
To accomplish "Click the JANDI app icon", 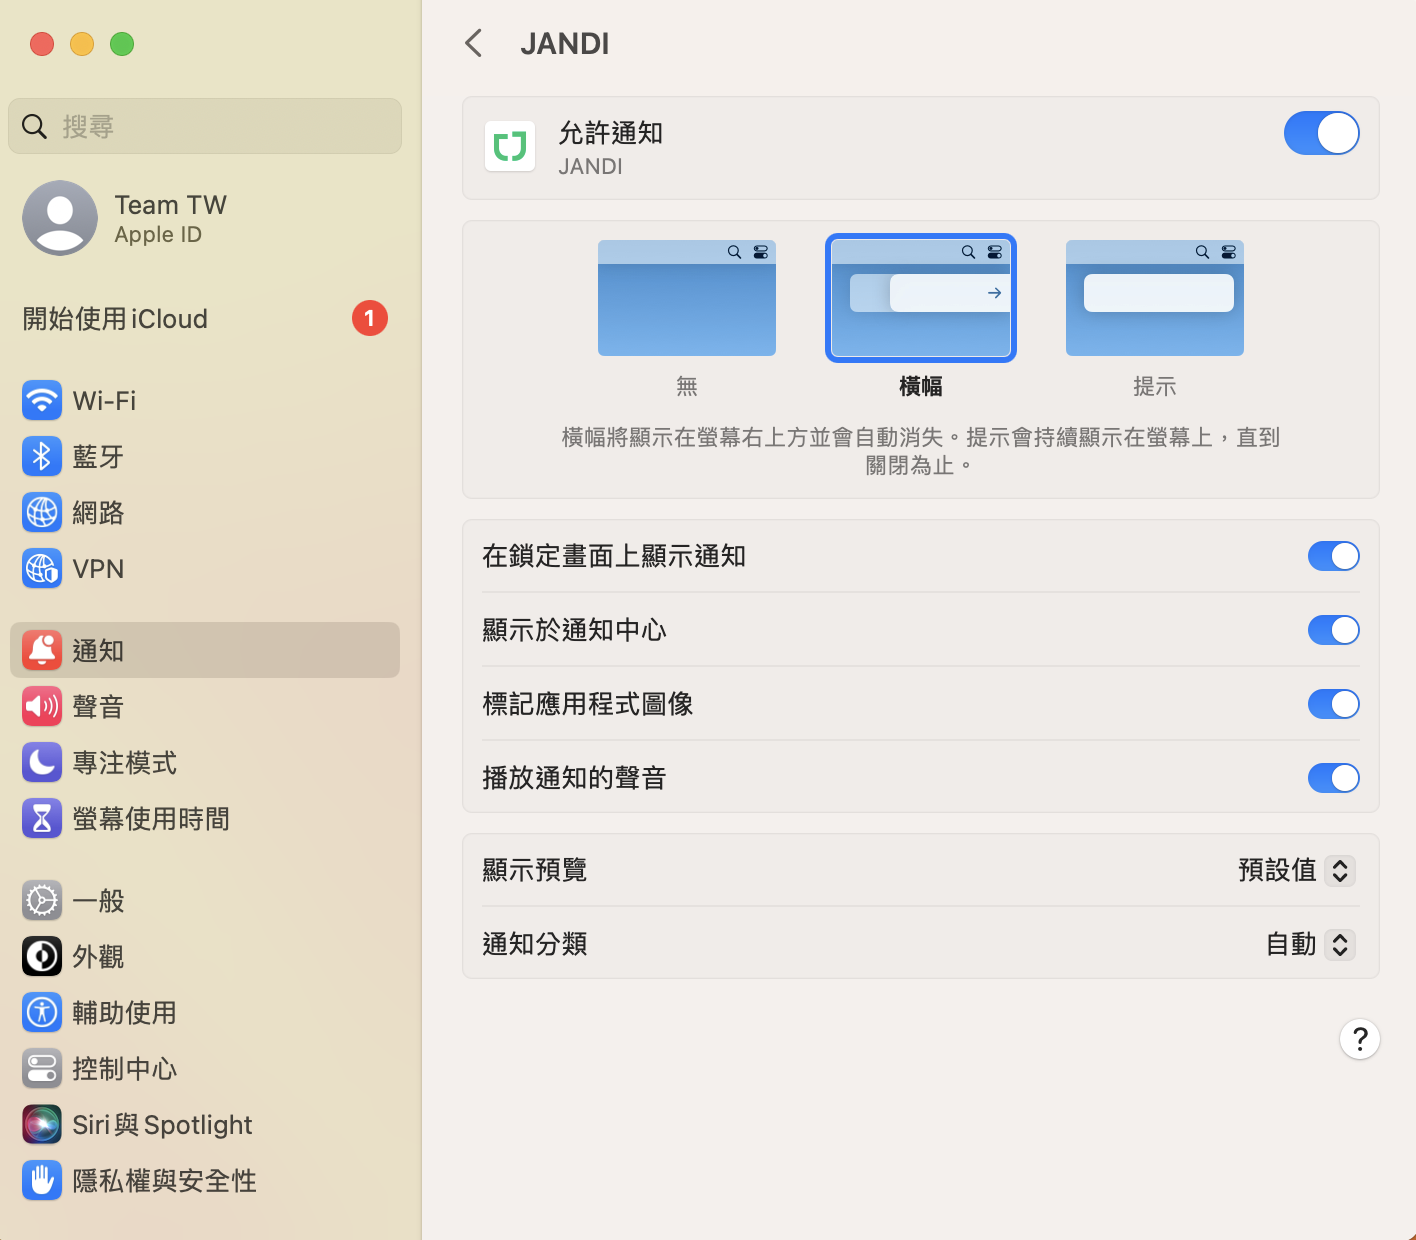I will pos(510,146).
